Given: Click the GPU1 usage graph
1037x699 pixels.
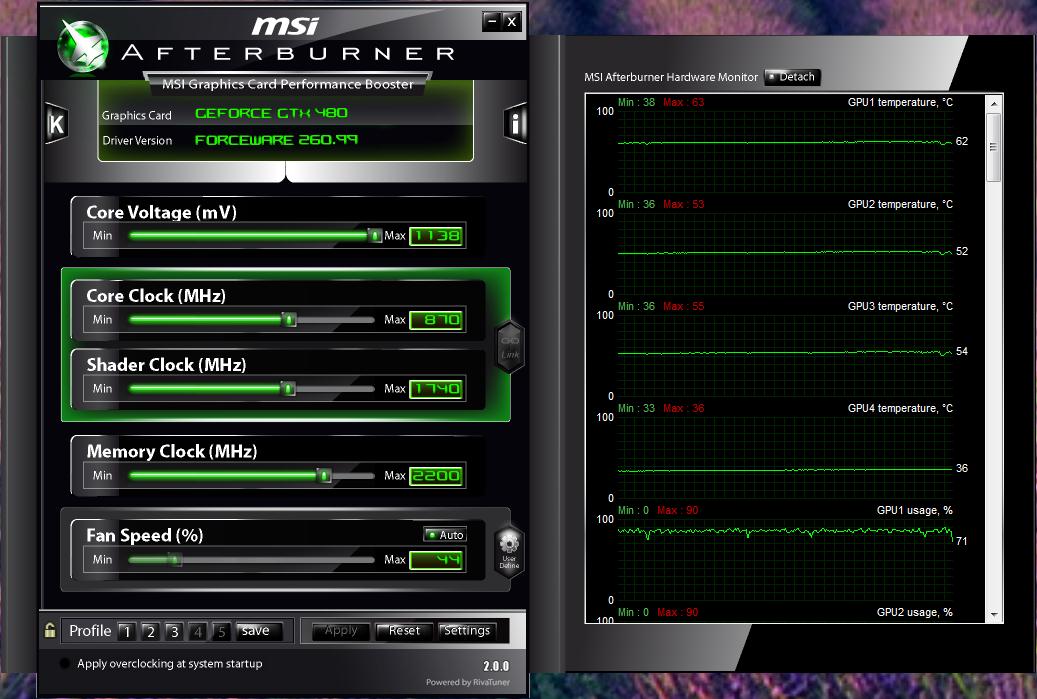Looking at the screenshot, I should point(785,559).
